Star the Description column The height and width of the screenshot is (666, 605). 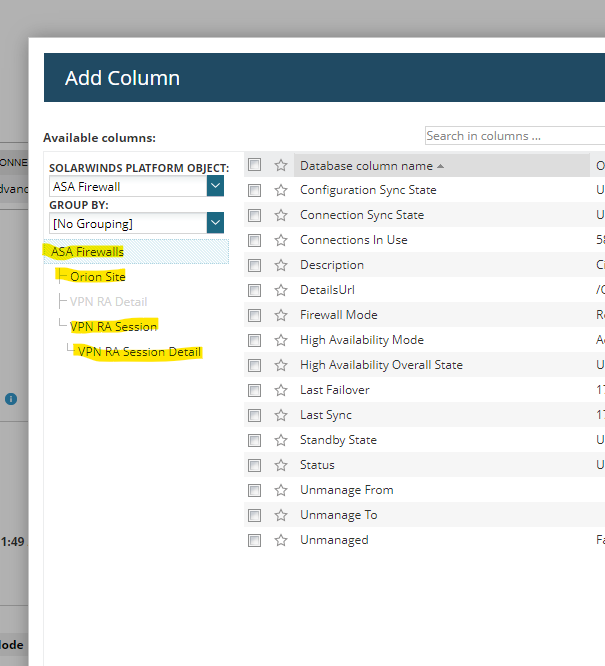coord(281,265)
